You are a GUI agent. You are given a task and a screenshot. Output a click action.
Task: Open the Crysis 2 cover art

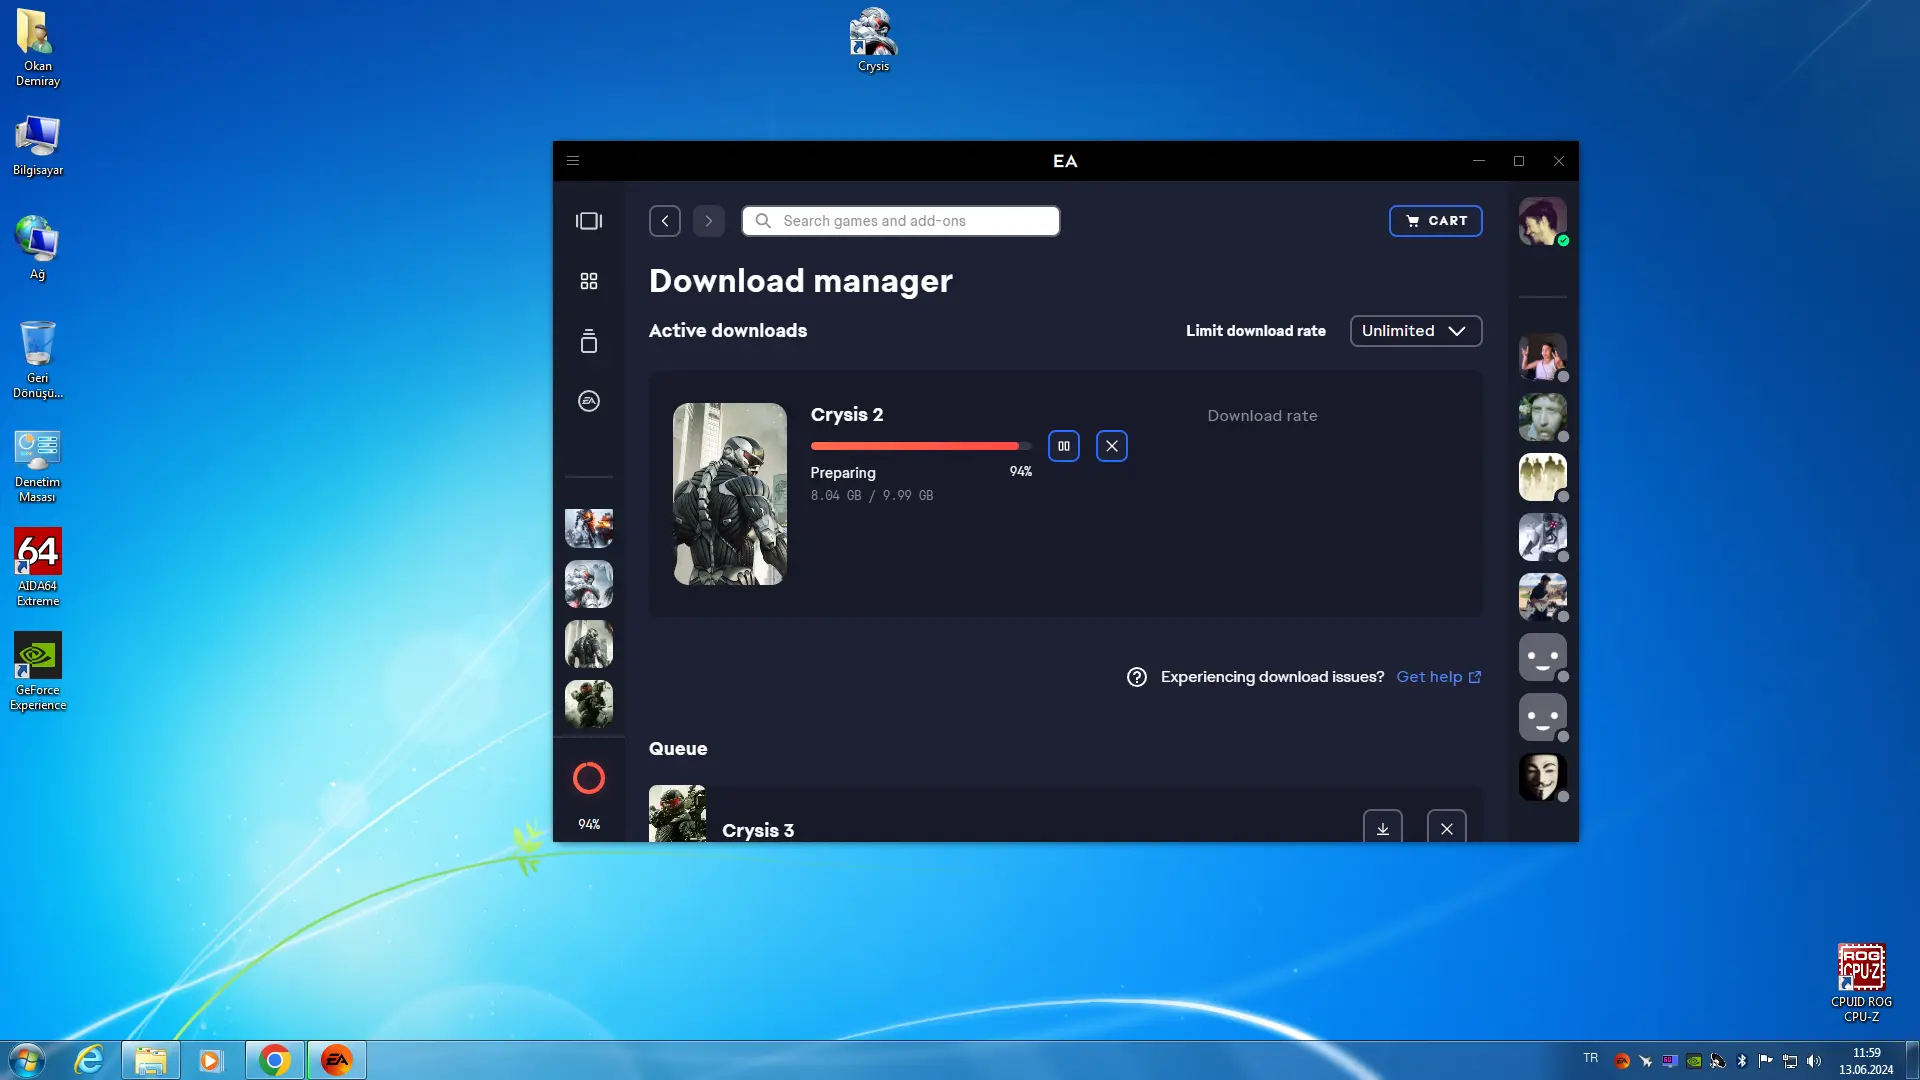tap(730, 494)
